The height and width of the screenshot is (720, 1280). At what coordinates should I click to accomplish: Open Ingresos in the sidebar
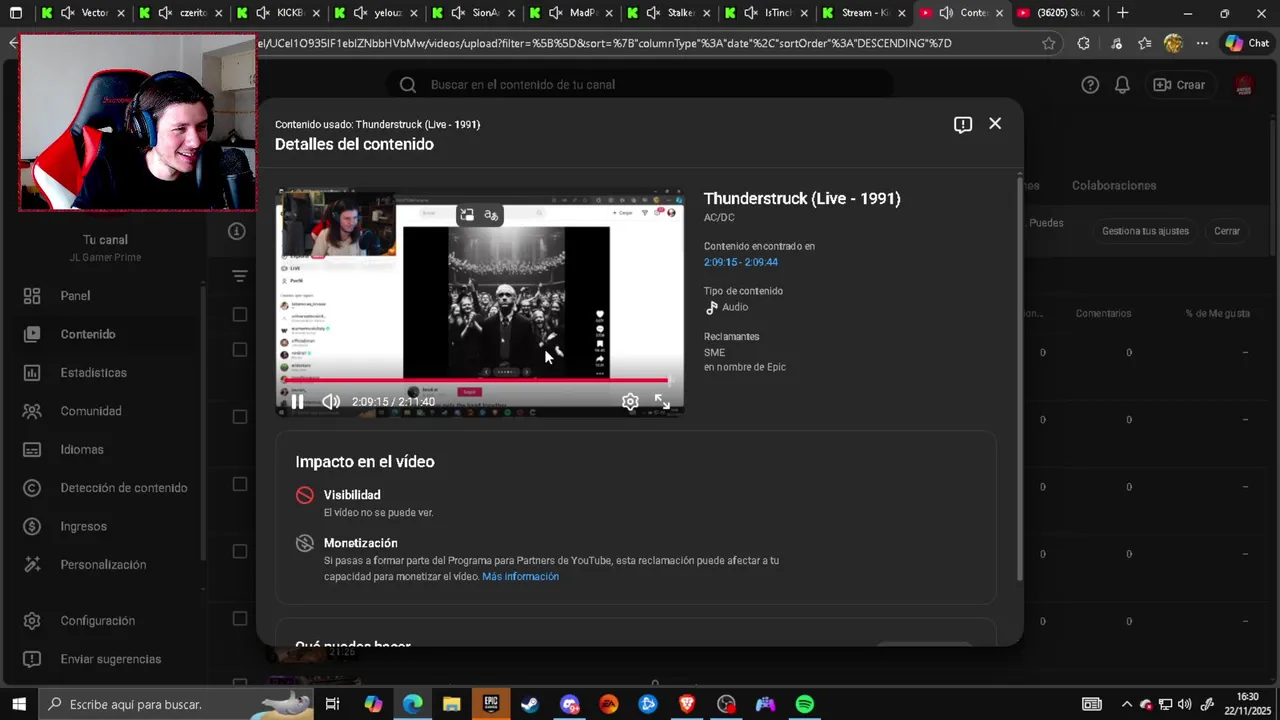[x=103, y=526]
